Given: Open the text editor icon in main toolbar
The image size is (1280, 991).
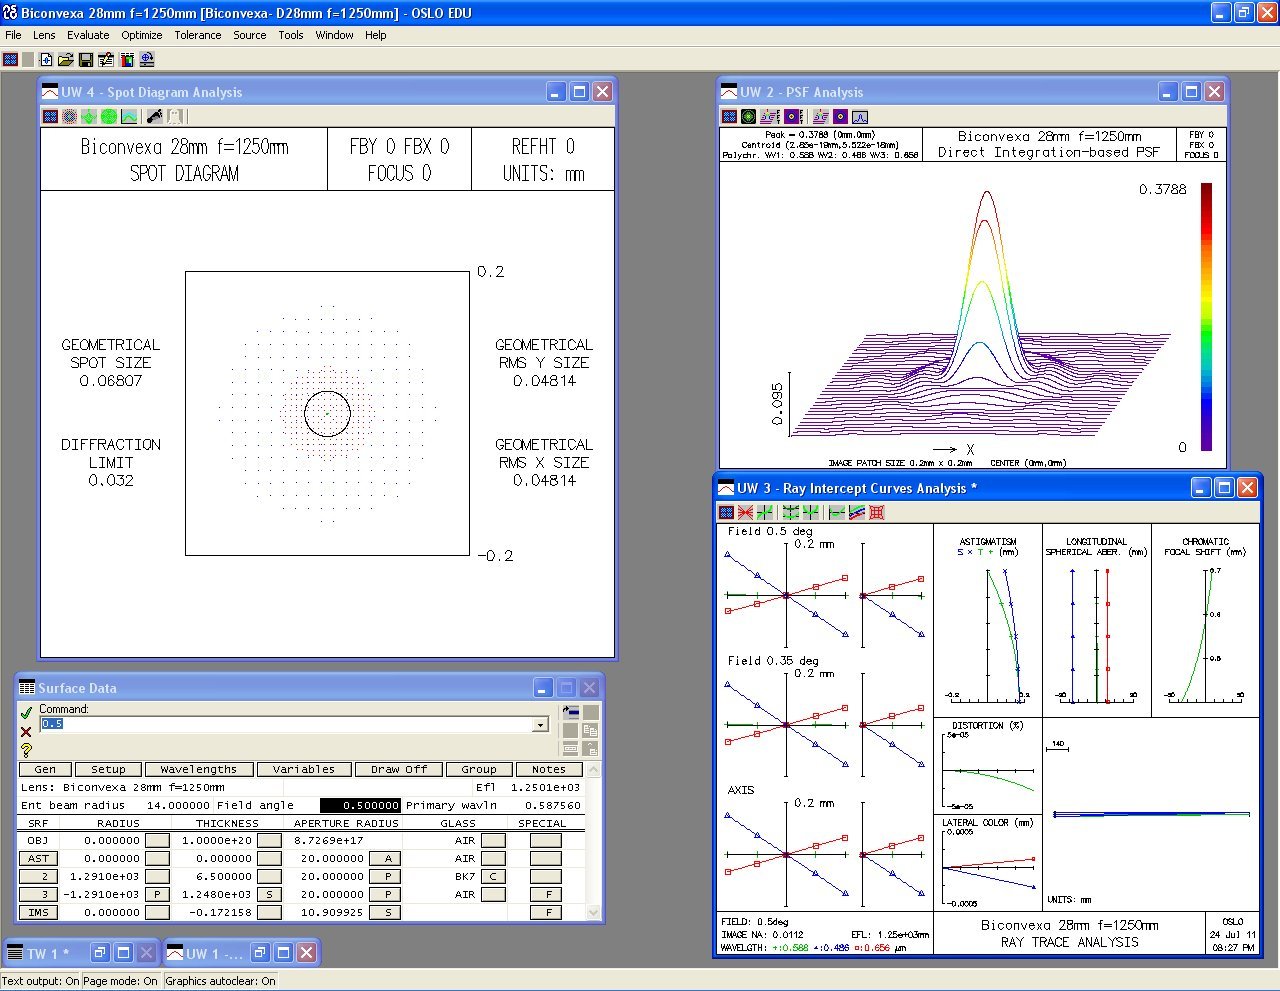Looking at the screenshot, I should pos(106,60).
